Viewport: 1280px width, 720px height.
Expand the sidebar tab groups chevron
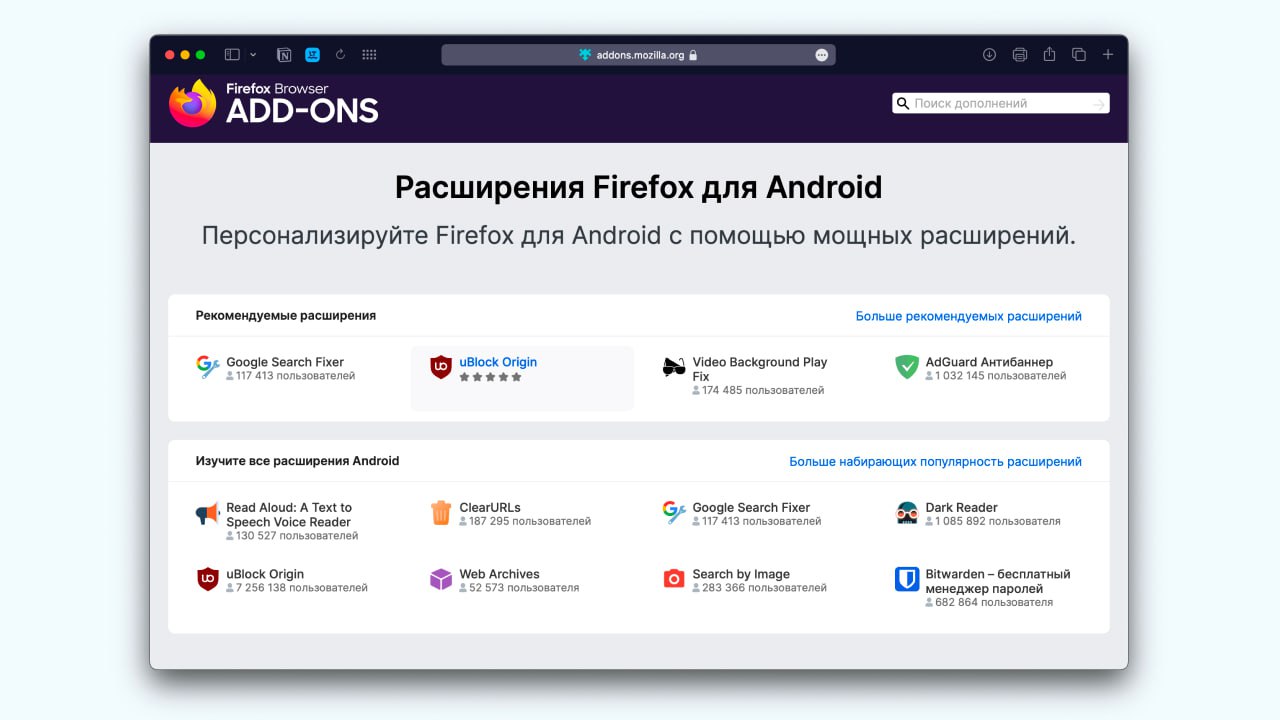click(x=253, y=55)
